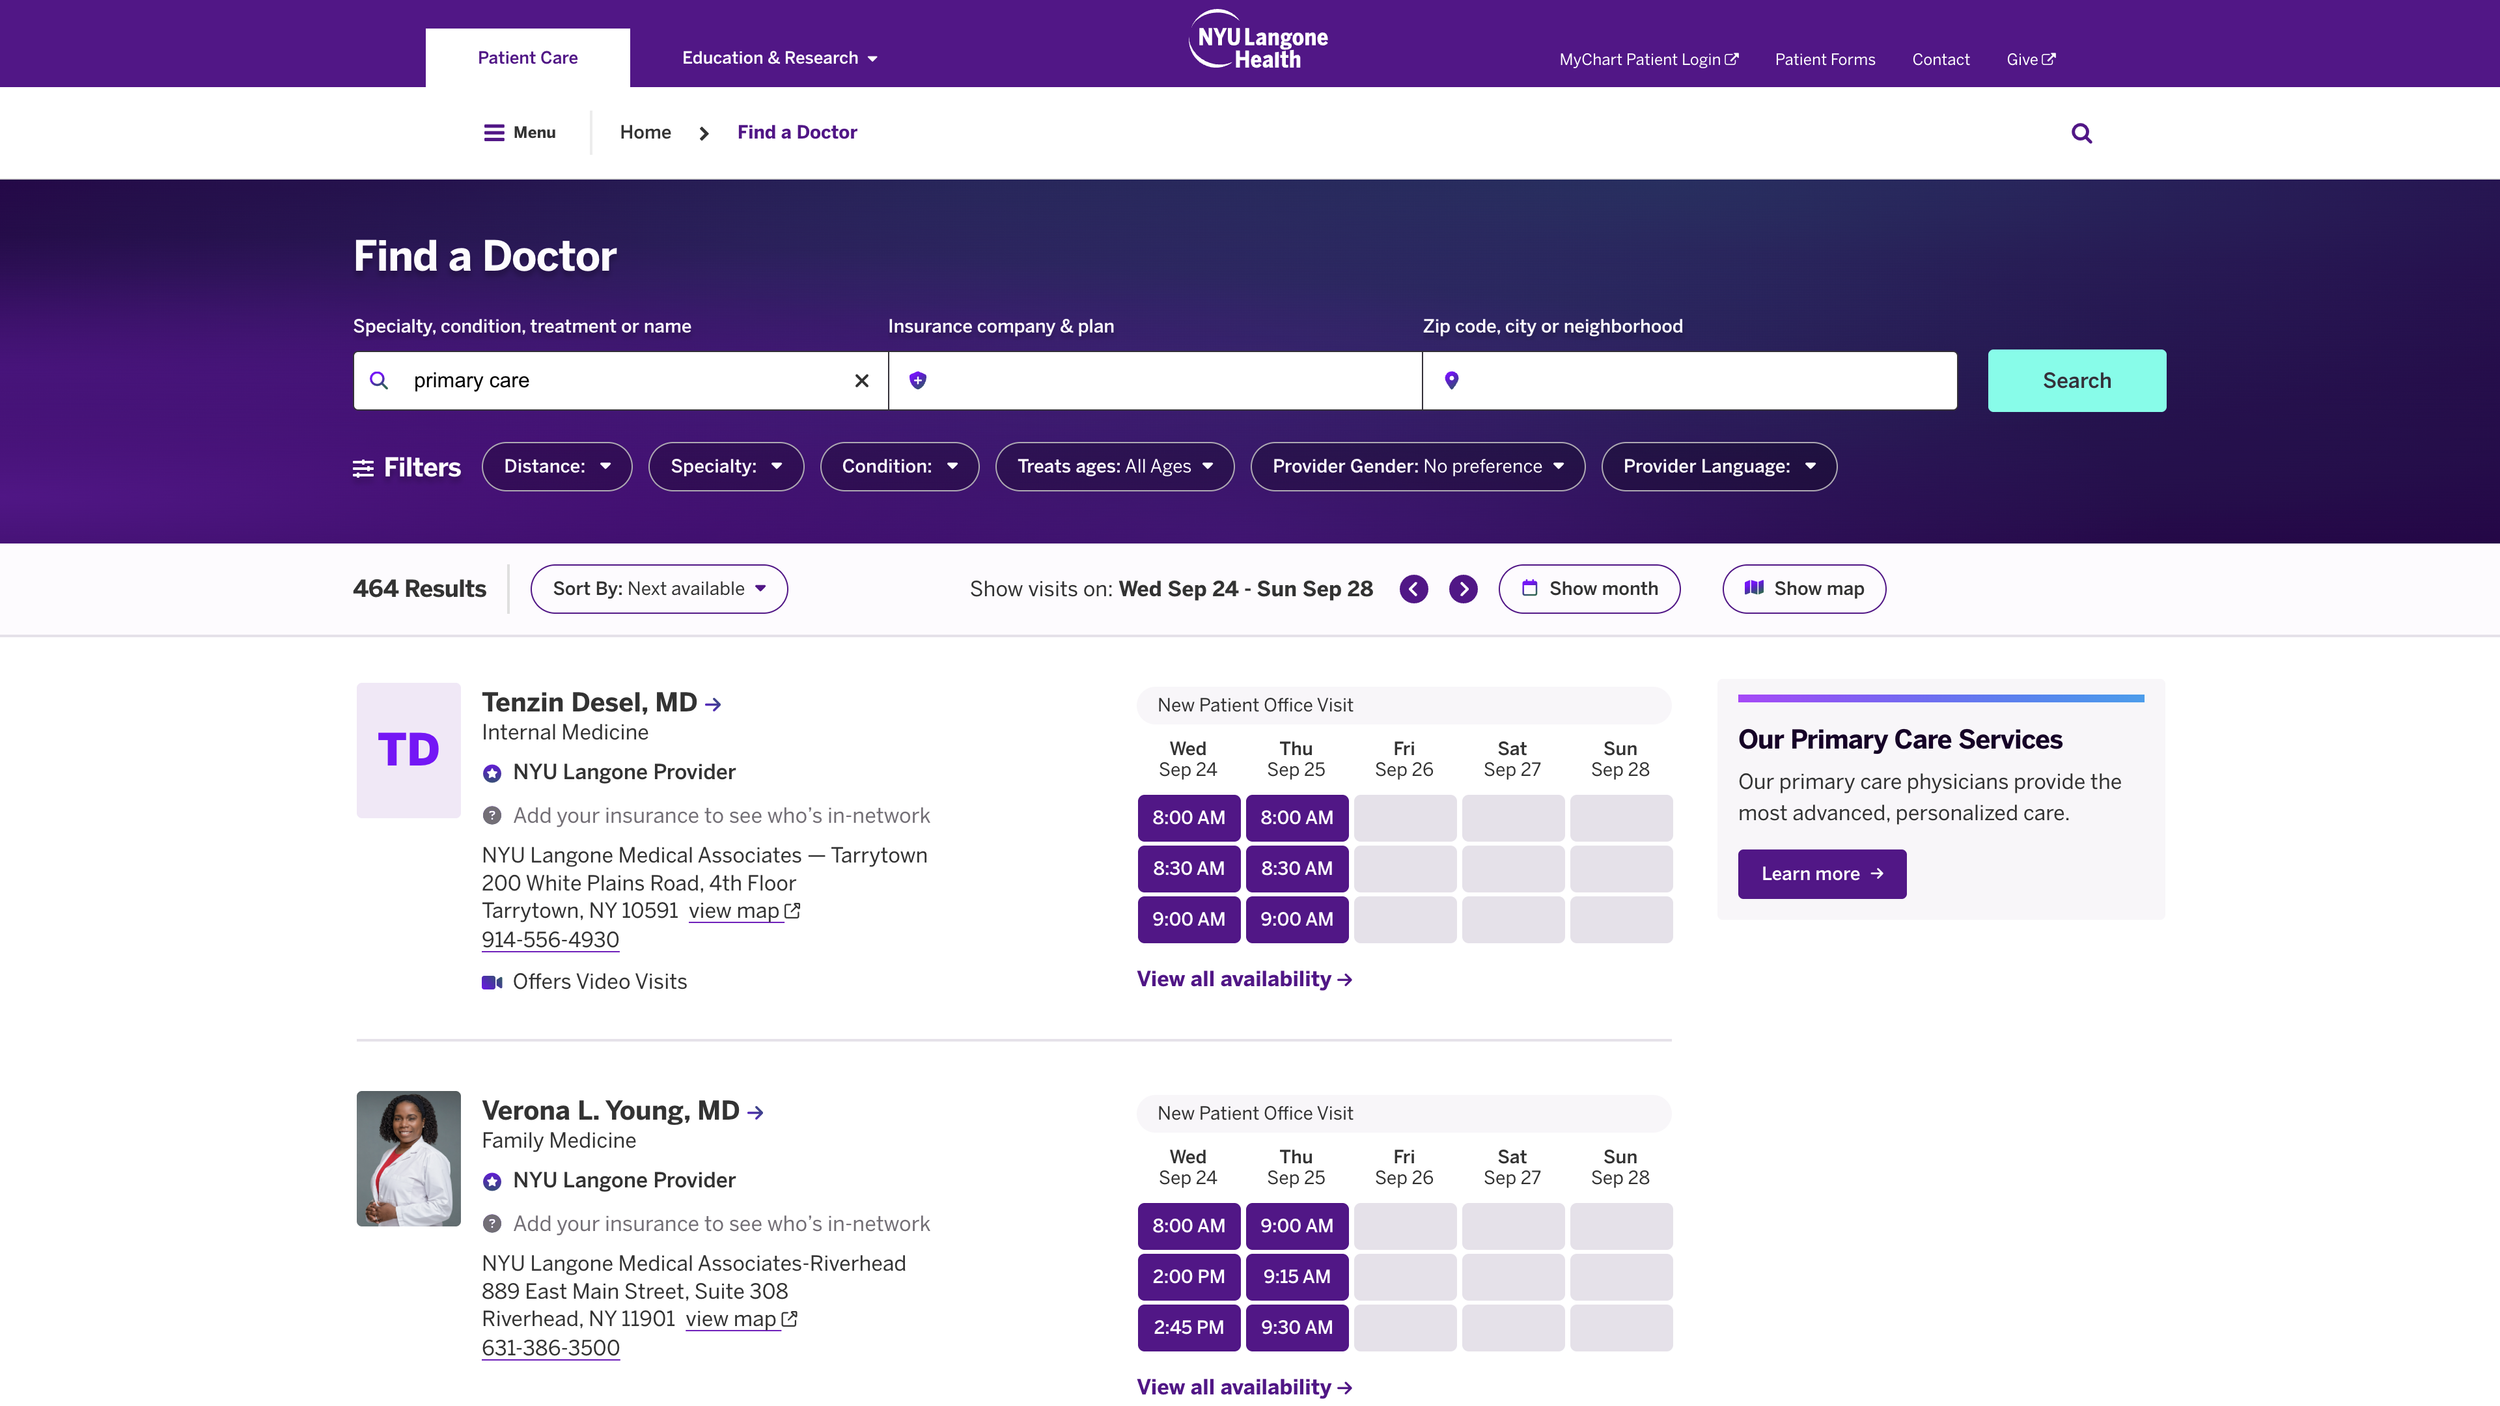Click the NYU Langone Health logo
Viewport: 2500px width, 1406px height.
(1258, 41)
